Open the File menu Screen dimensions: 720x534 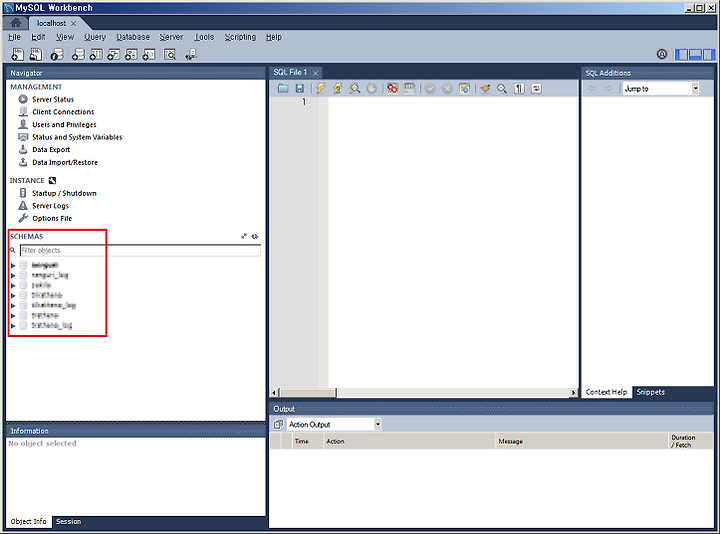14,37
